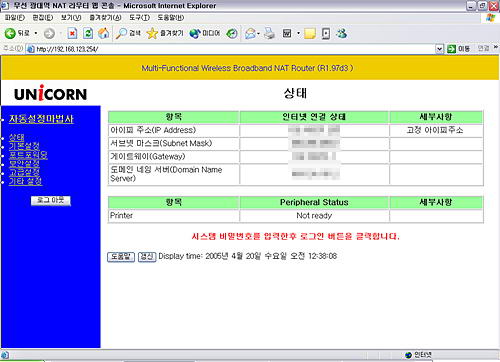Click the Print icon
Viewport: 500px width, 362px height.
pos(269,33)
